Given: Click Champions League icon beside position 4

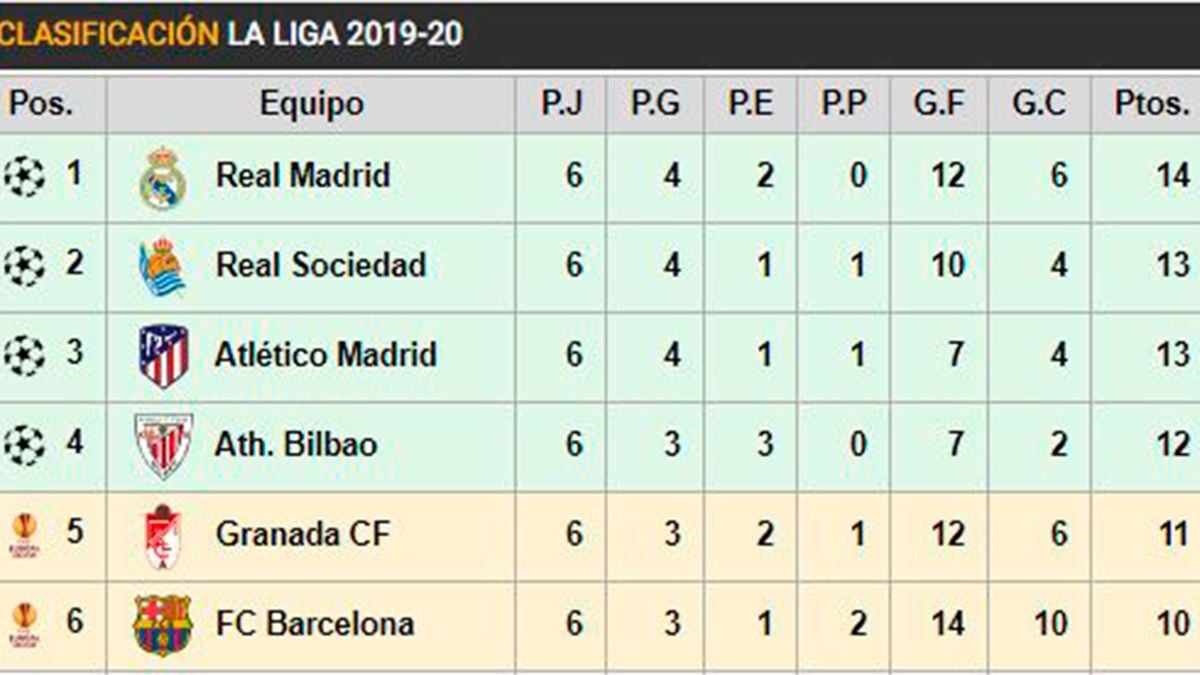Looking at the screenshot, I should pos(24,445).
